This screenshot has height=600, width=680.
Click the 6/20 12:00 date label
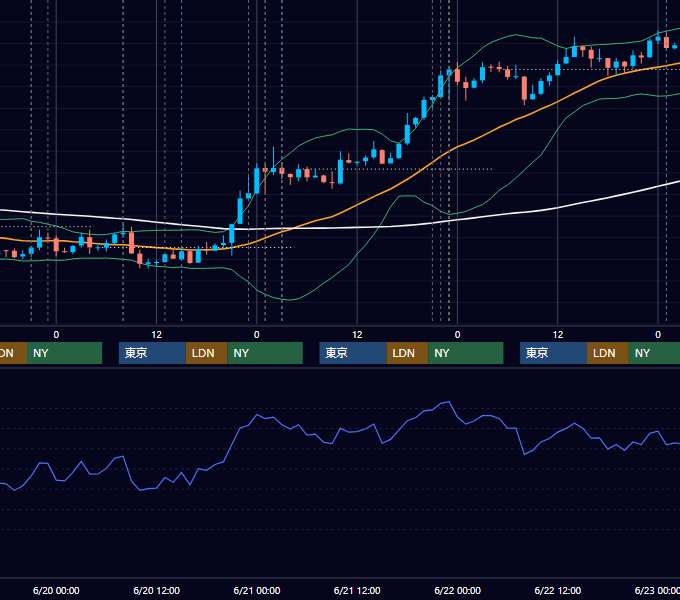tap(156, 590)
